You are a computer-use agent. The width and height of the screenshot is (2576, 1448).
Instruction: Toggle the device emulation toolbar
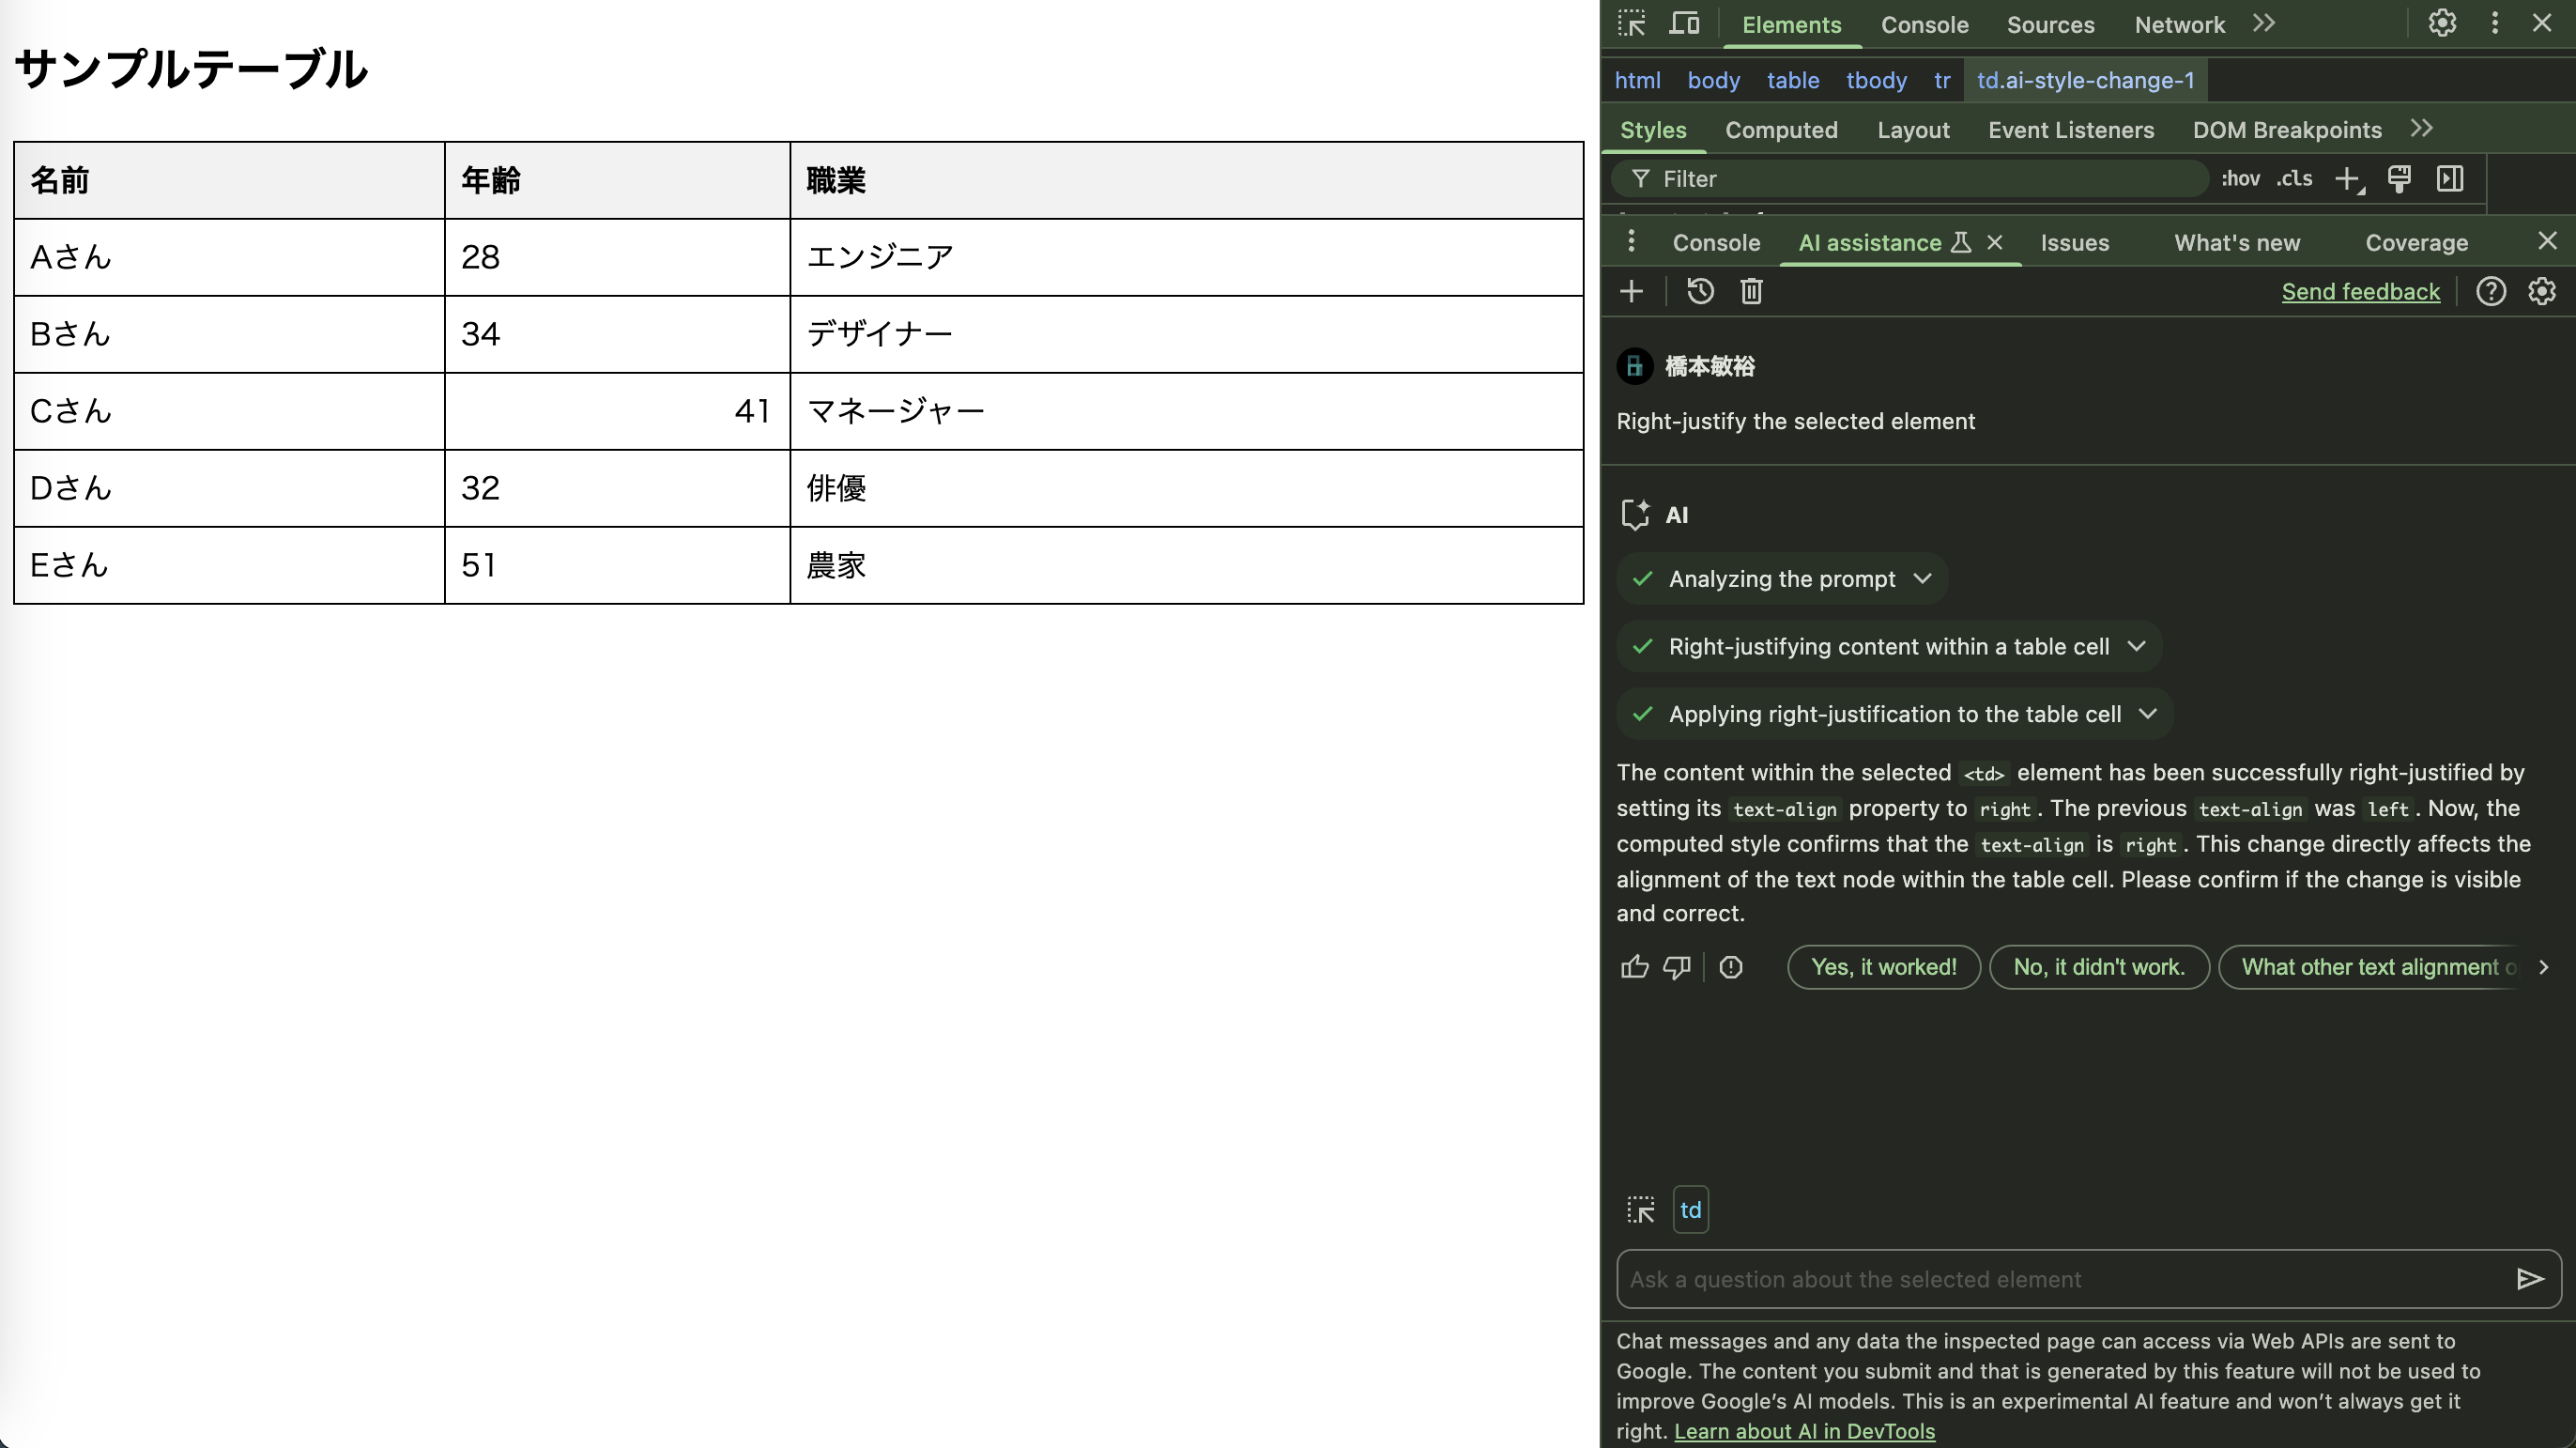pos(1685,23)
